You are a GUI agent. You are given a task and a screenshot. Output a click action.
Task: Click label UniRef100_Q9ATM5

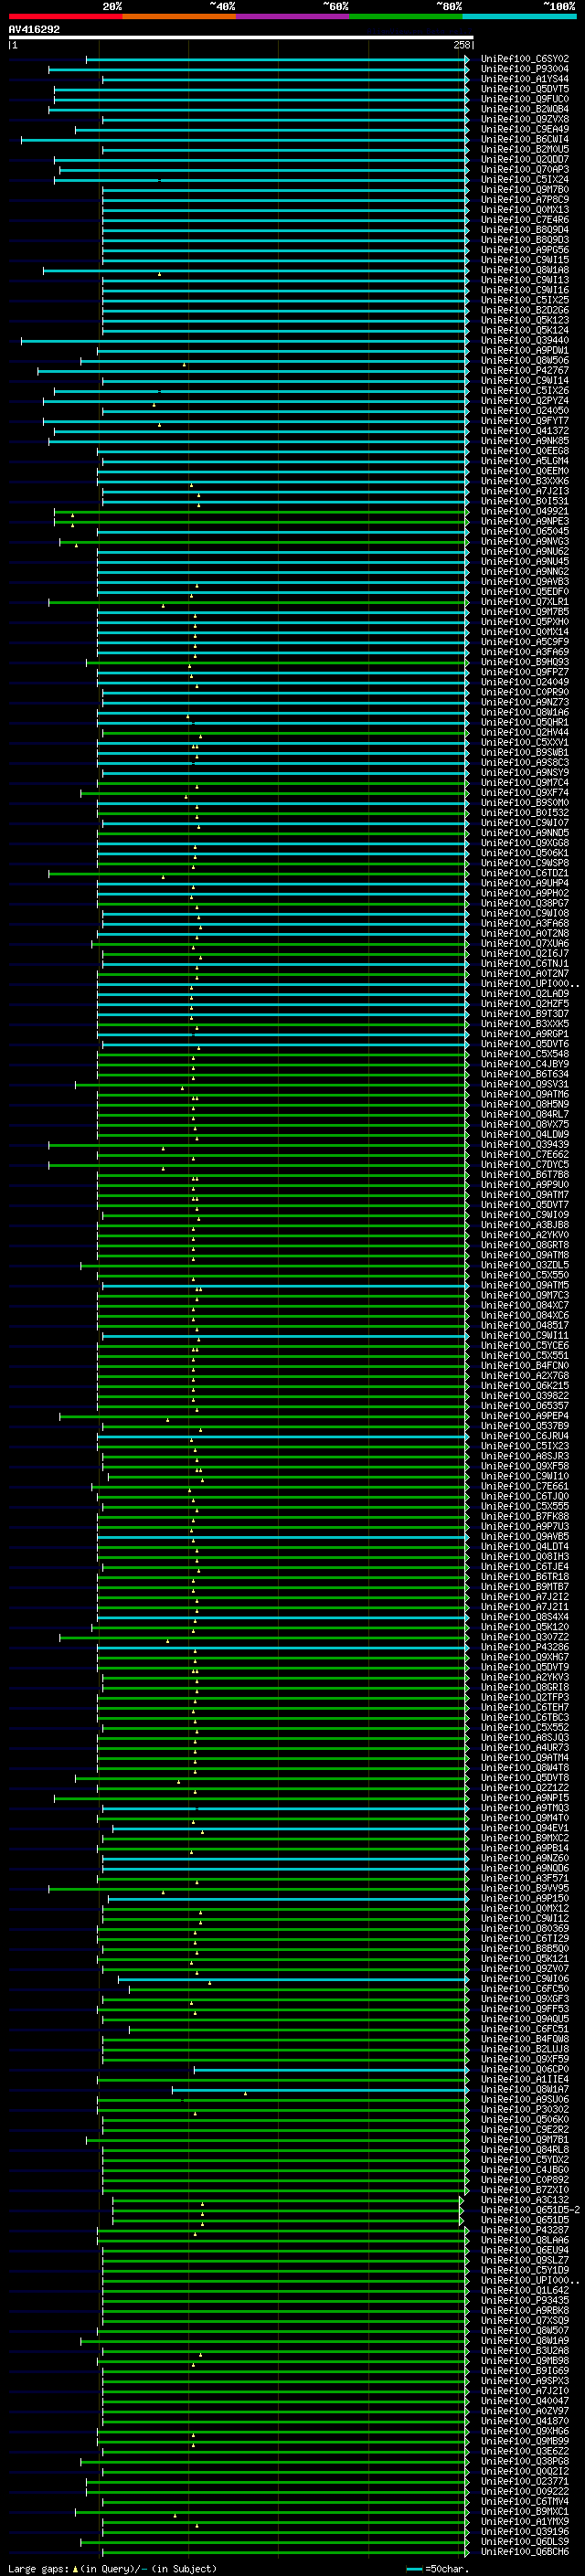pos(525,1285)
